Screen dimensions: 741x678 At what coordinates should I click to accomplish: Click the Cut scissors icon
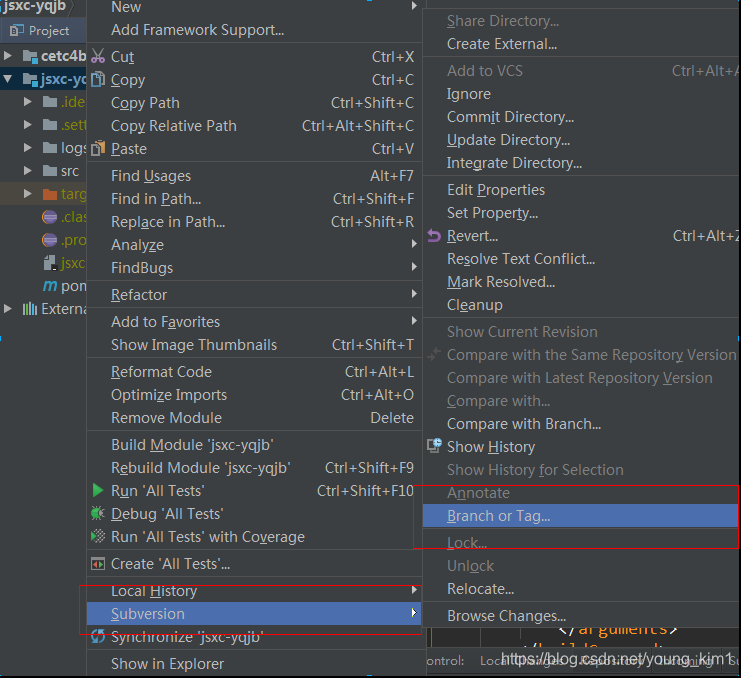[98, 56]
